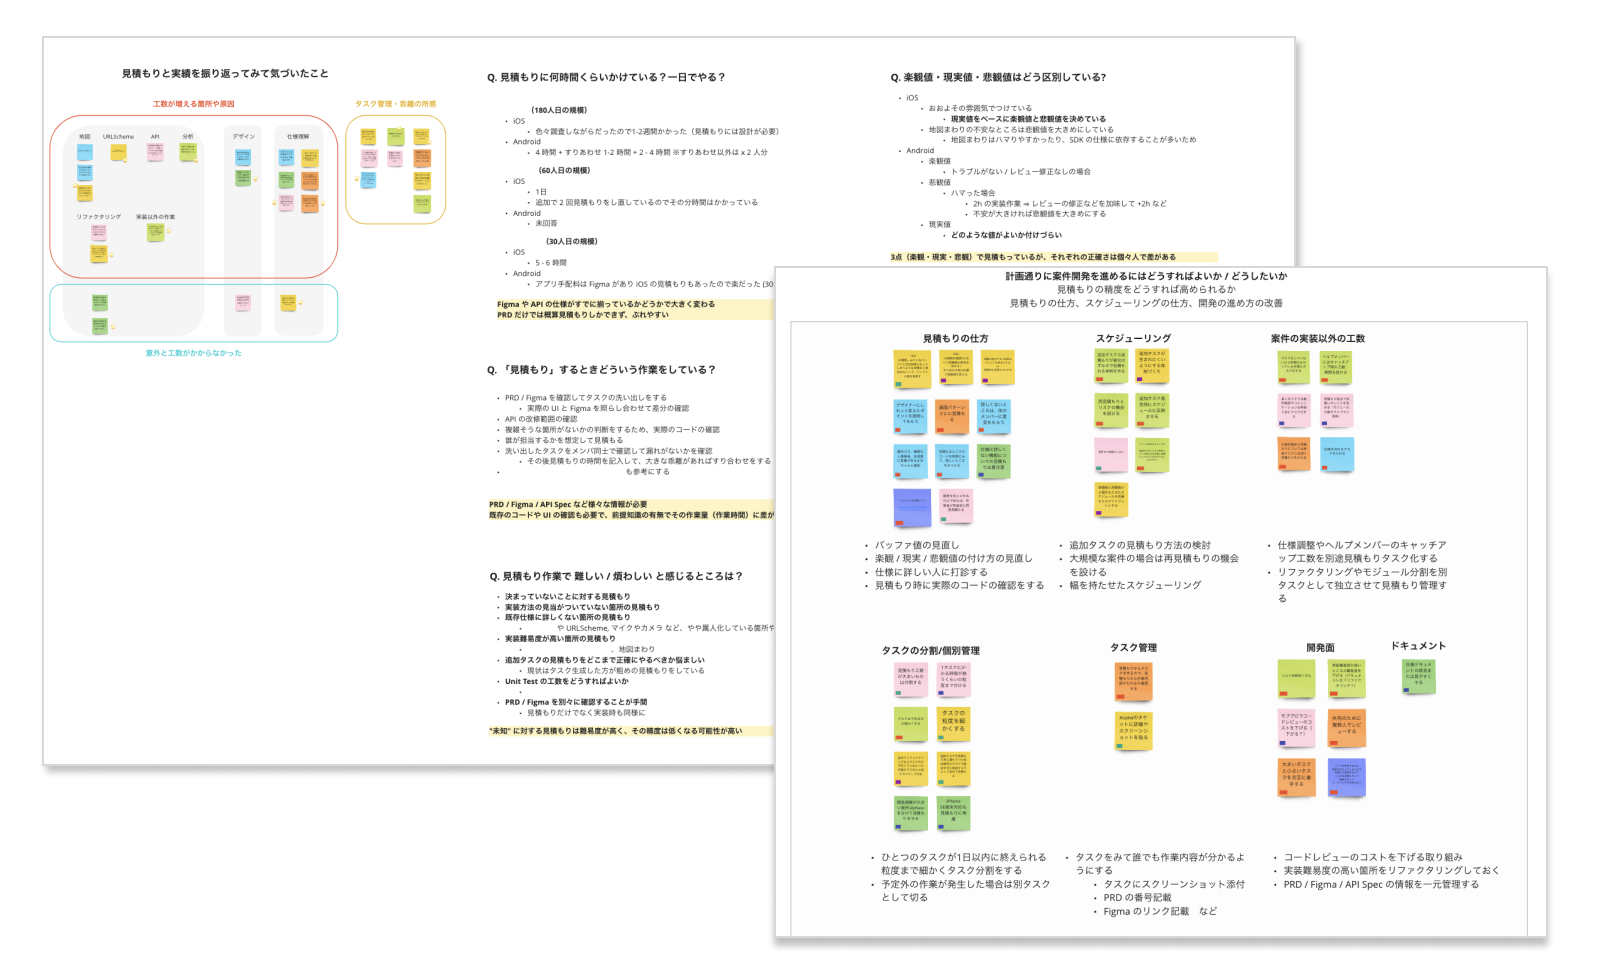This screenshot has height=978, width=1600.
Task: Click the emoji stamp beside the 仕様理解 orange note
Action: click(323, 203)
